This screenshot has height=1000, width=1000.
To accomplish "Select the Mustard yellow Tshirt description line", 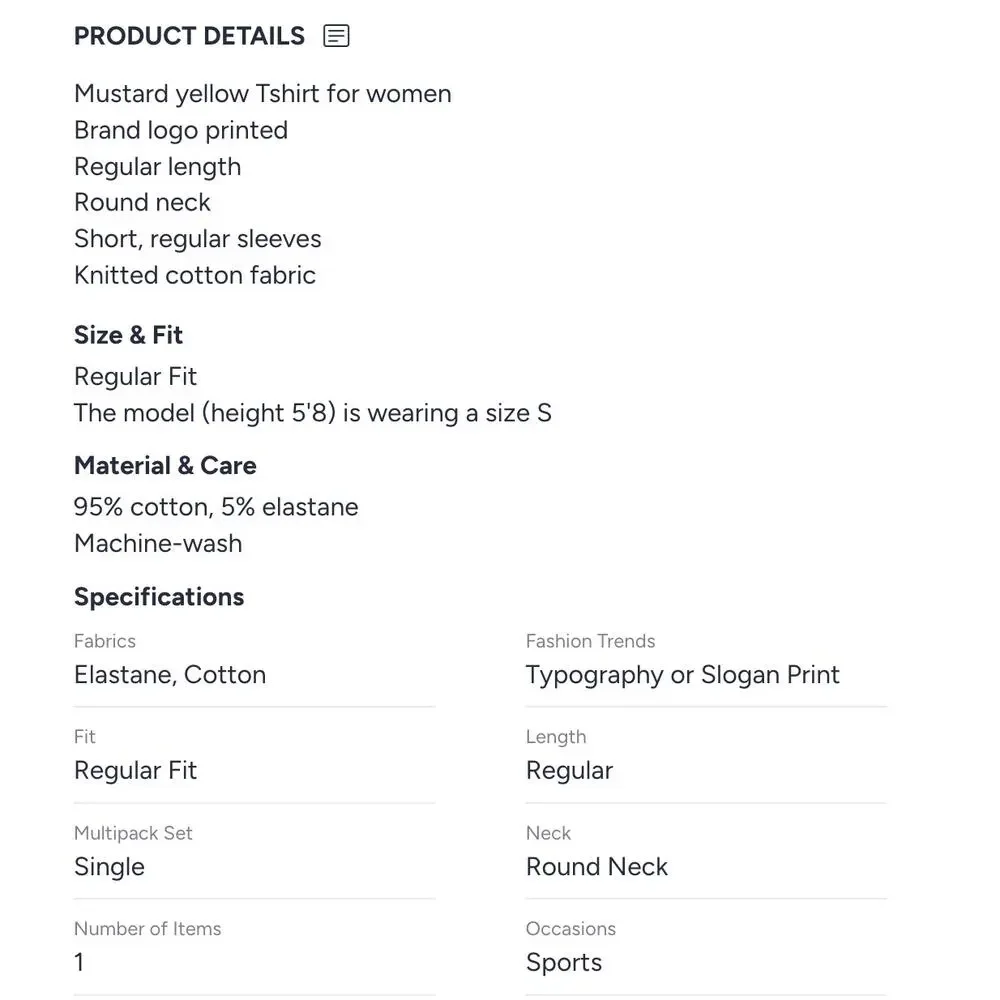I will 263,94.
